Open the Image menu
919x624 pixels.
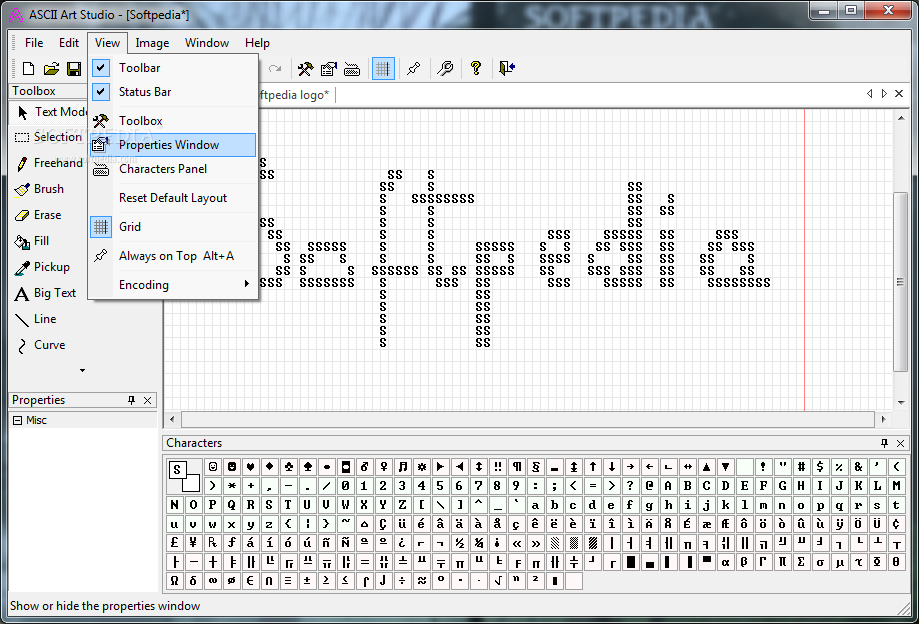click(152, 43)
